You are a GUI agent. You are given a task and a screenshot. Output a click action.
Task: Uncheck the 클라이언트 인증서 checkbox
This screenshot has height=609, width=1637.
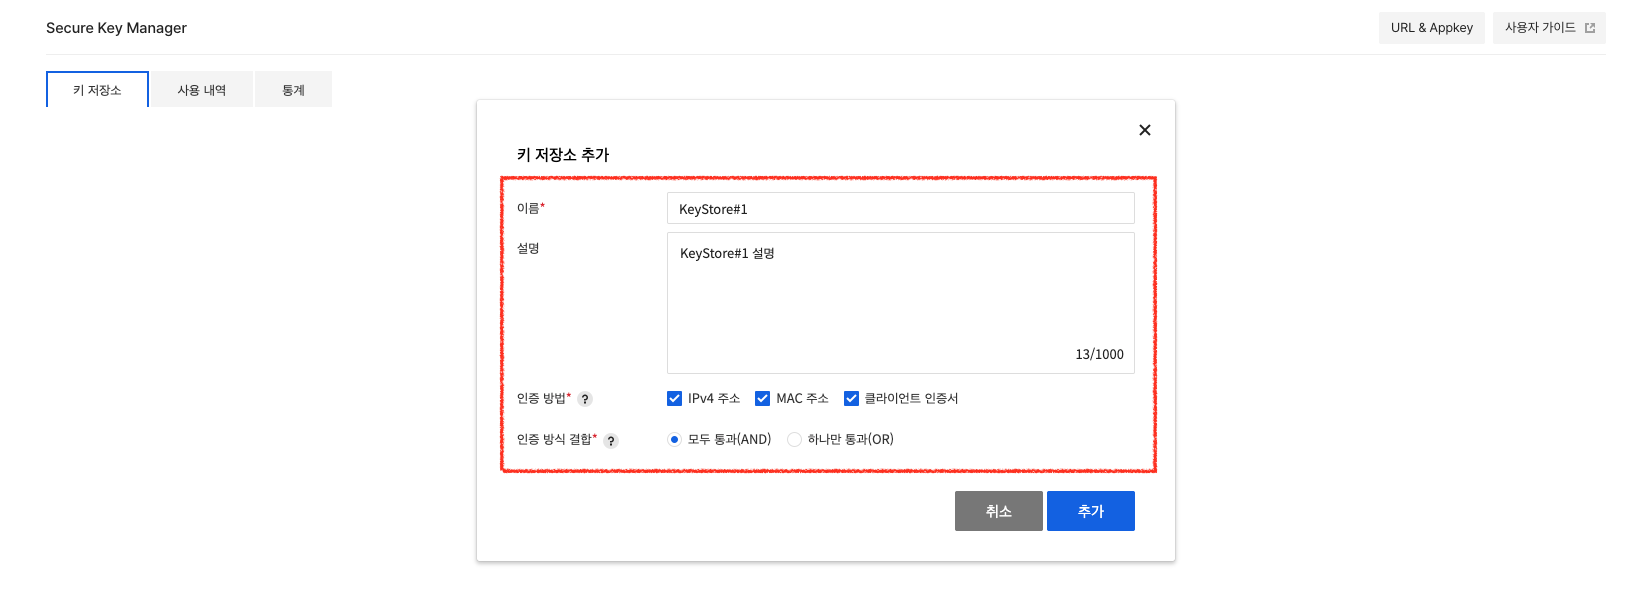click(x=851, y=398)
